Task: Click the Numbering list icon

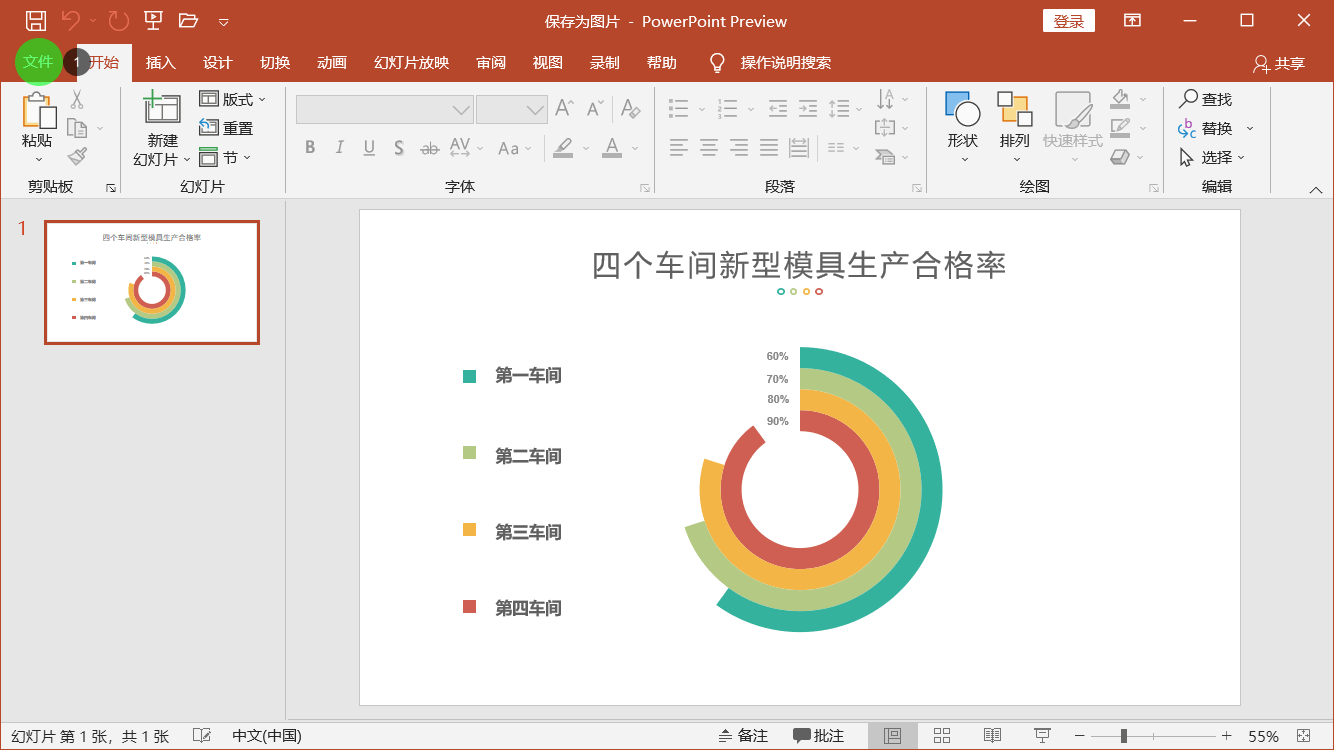Action: [x=728, y=108]
